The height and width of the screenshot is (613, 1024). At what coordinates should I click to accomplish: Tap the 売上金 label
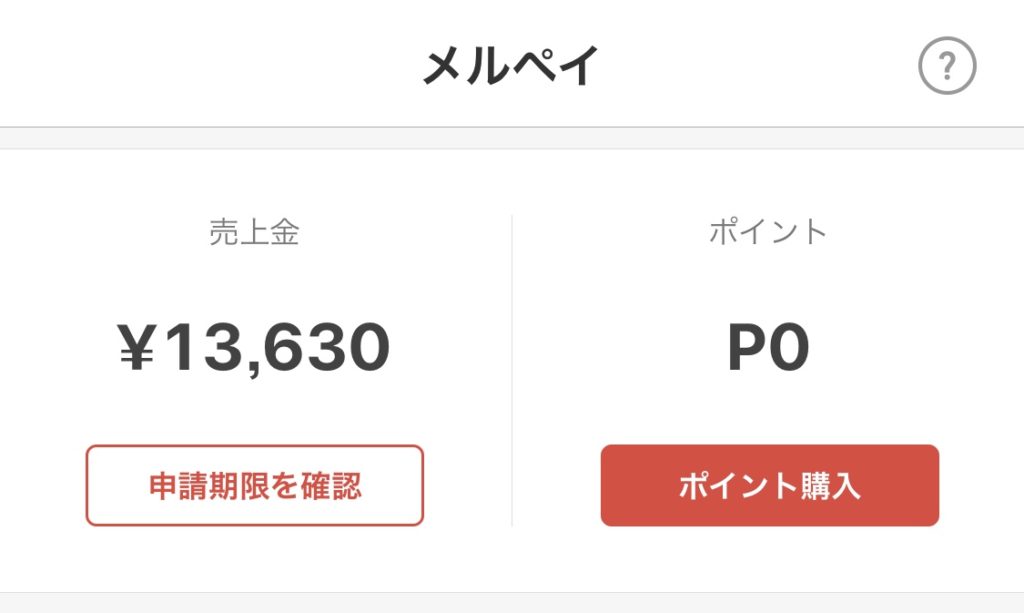(x=254, y=232)
